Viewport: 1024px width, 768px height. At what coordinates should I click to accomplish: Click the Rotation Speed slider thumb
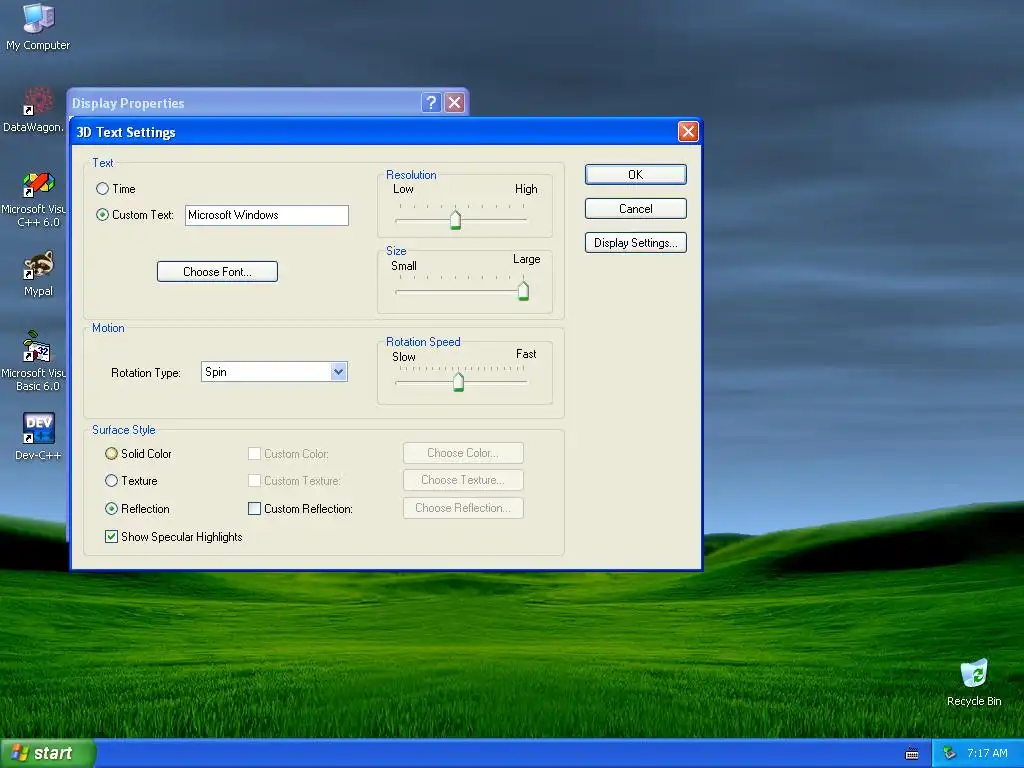click(458, 381)
